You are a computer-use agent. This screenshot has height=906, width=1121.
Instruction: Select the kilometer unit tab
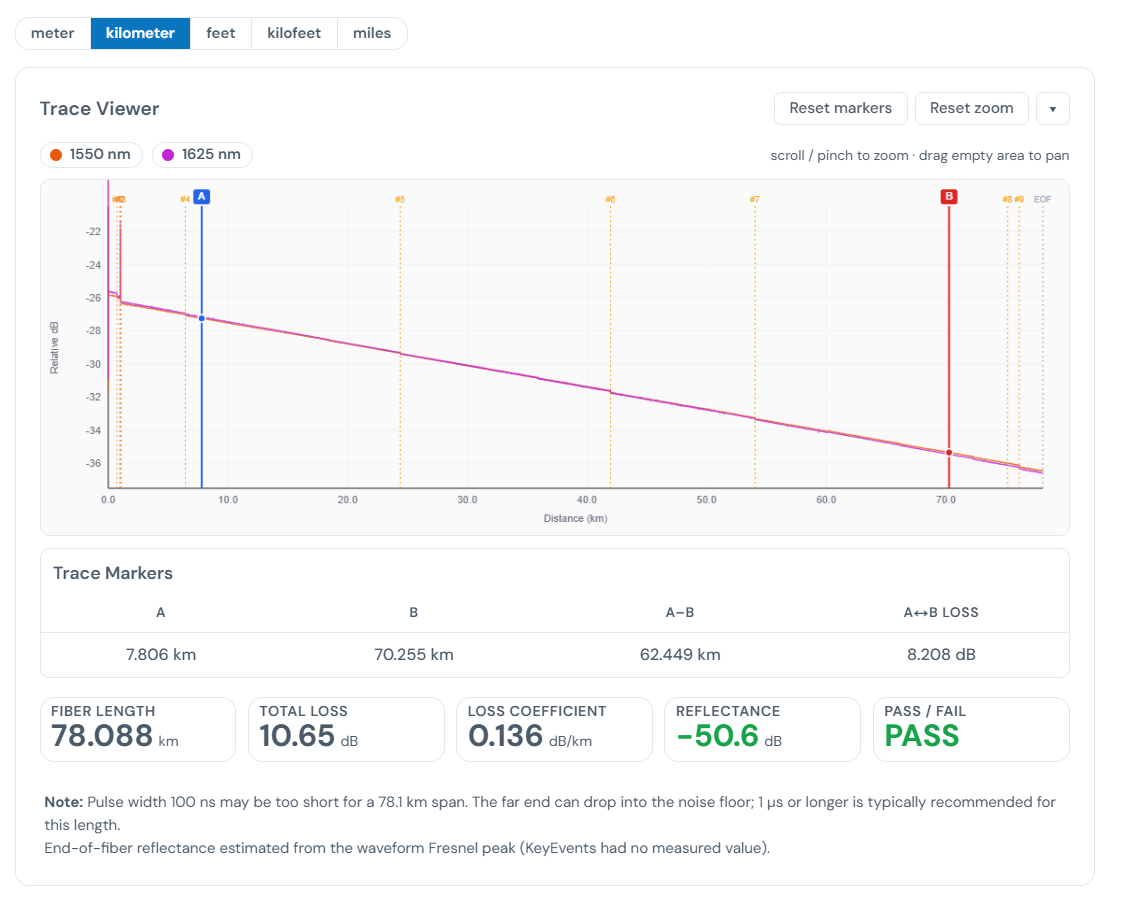click(140, 34)
